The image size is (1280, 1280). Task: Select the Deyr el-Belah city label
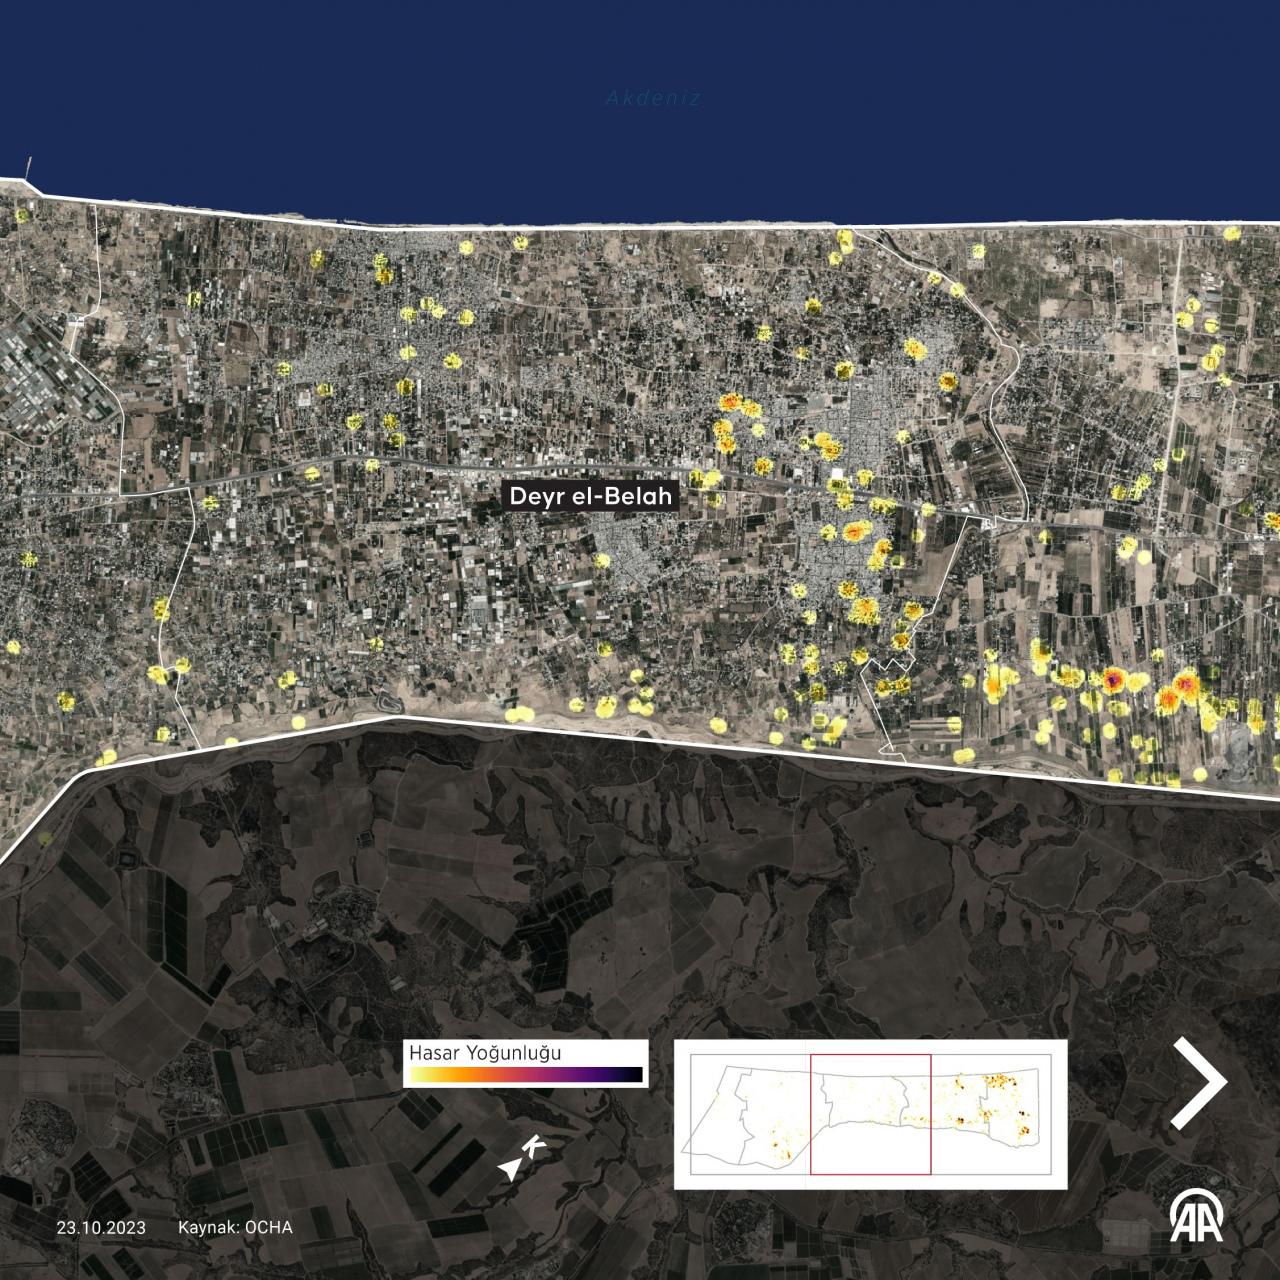[x=594, y=496]
